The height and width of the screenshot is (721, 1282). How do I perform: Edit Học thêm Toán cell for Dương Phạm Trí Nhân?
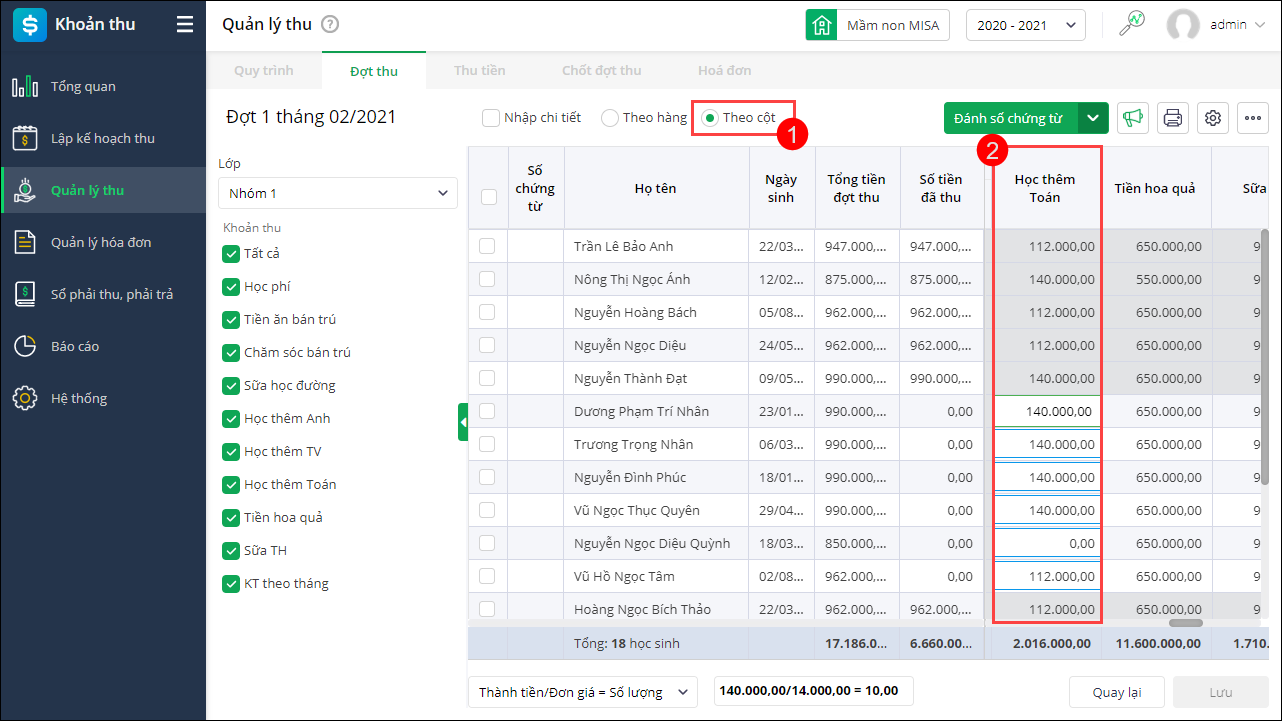(1047, 411)
